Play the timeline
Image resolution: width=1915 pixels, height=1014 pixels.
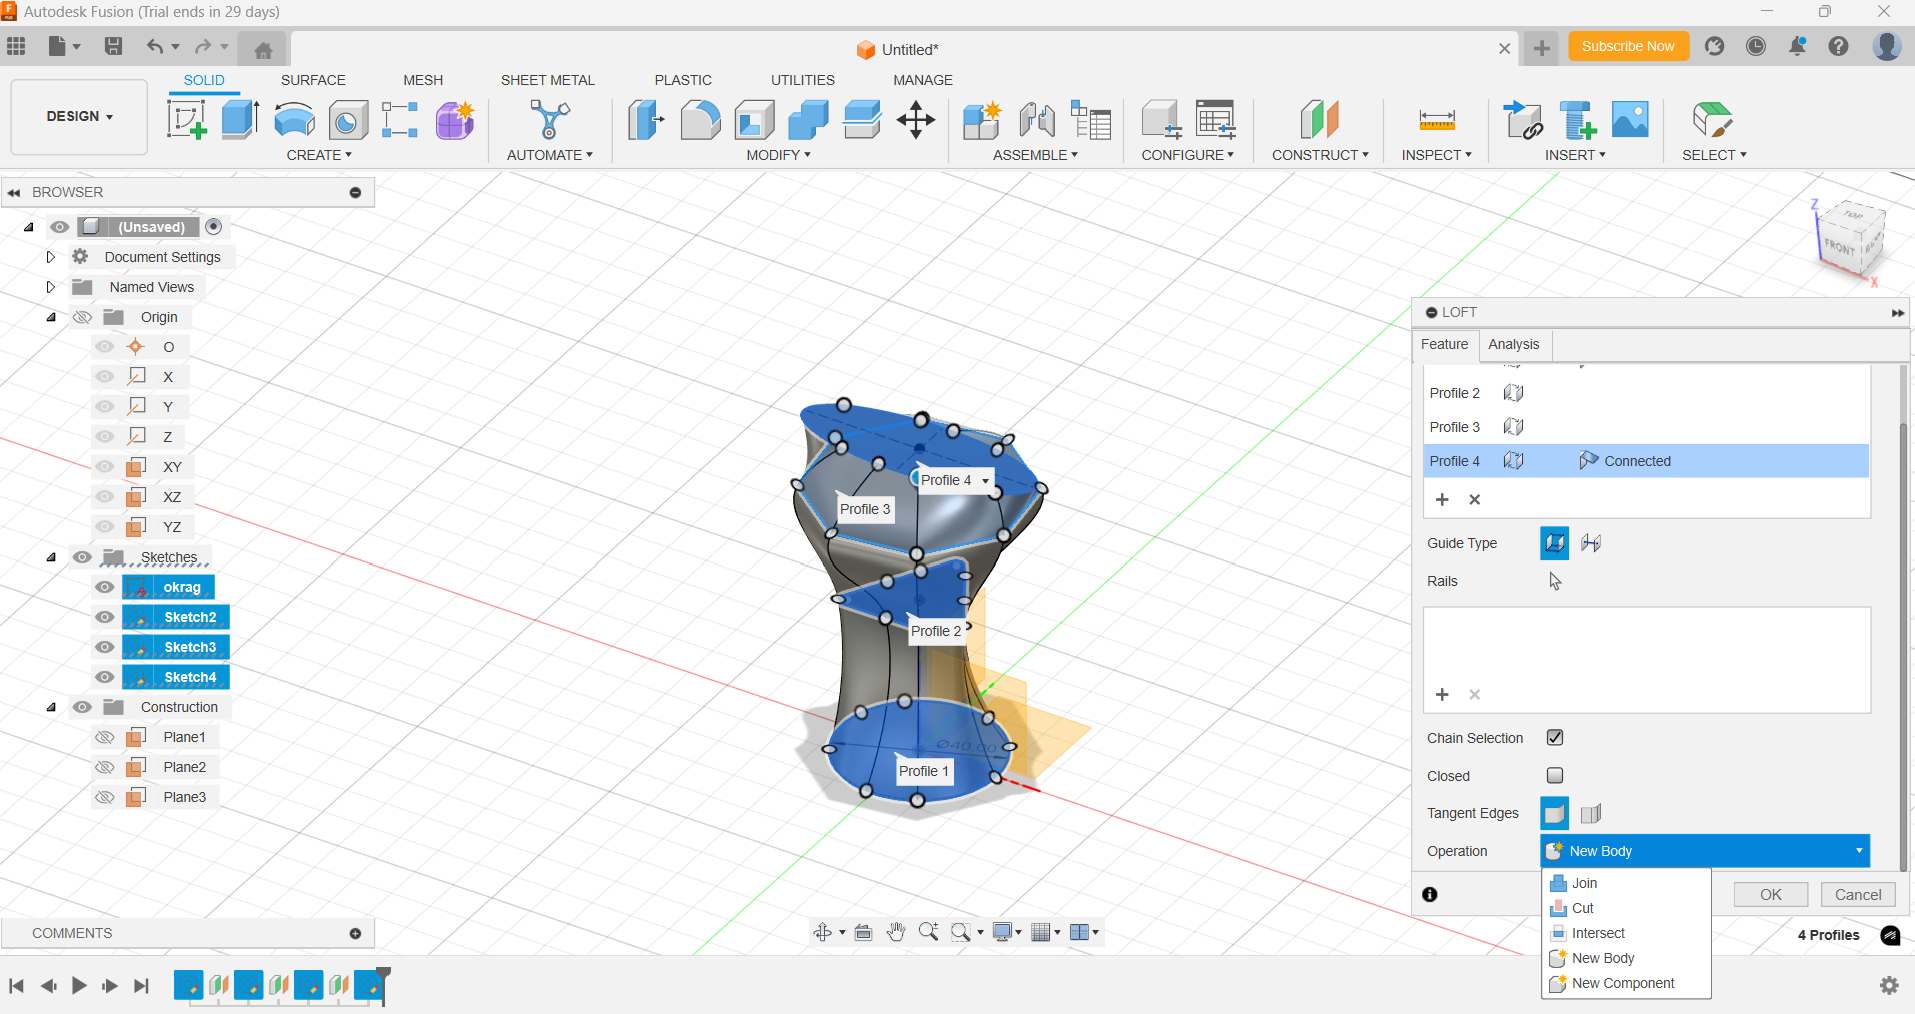(79, 986)
